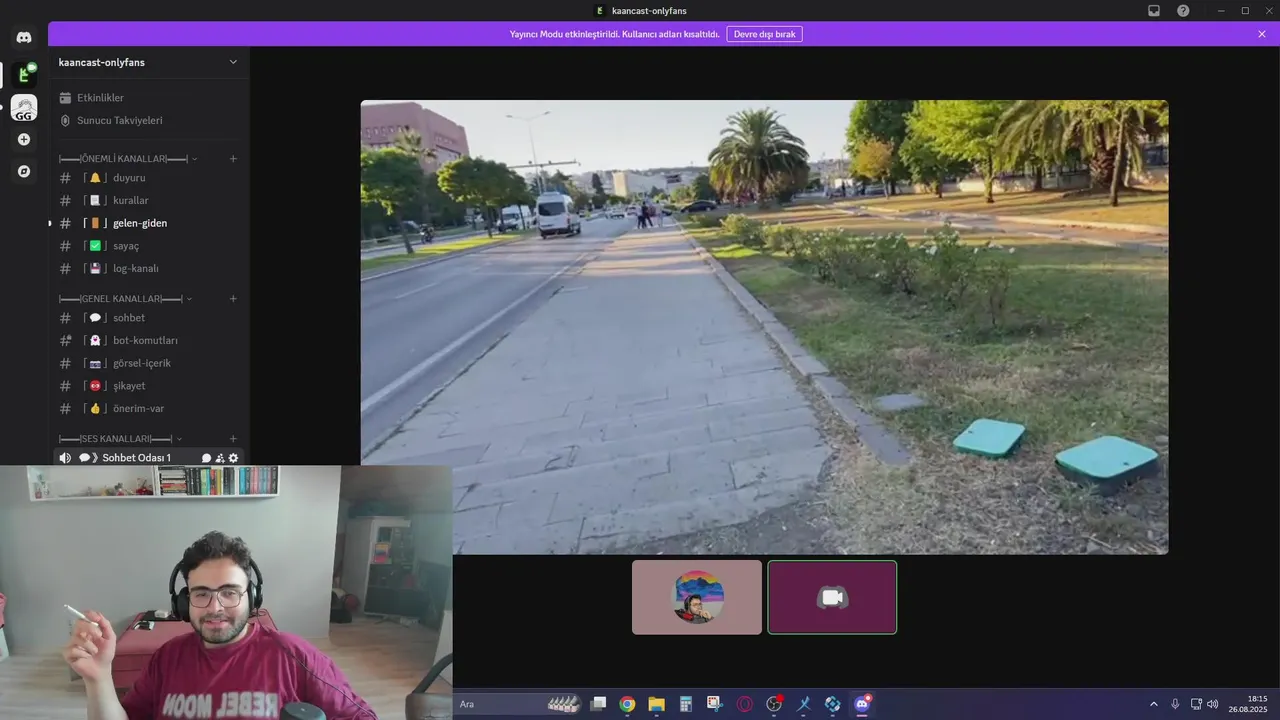Switch to Discord from taskbar
Image resolution: width=1280 pixels, height=720 pixels.
862,704
